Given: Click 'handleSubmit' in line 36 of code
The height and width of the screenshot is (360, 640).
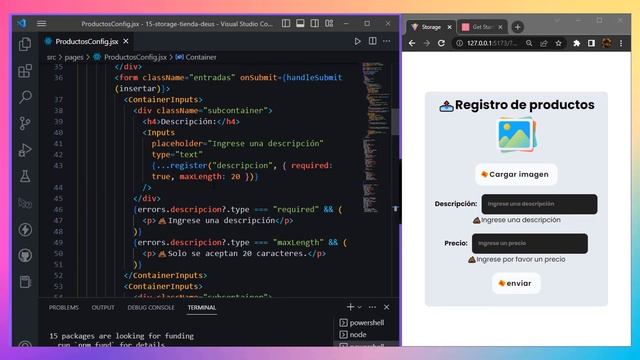Looking at the screenshot, I should (314, 78).
